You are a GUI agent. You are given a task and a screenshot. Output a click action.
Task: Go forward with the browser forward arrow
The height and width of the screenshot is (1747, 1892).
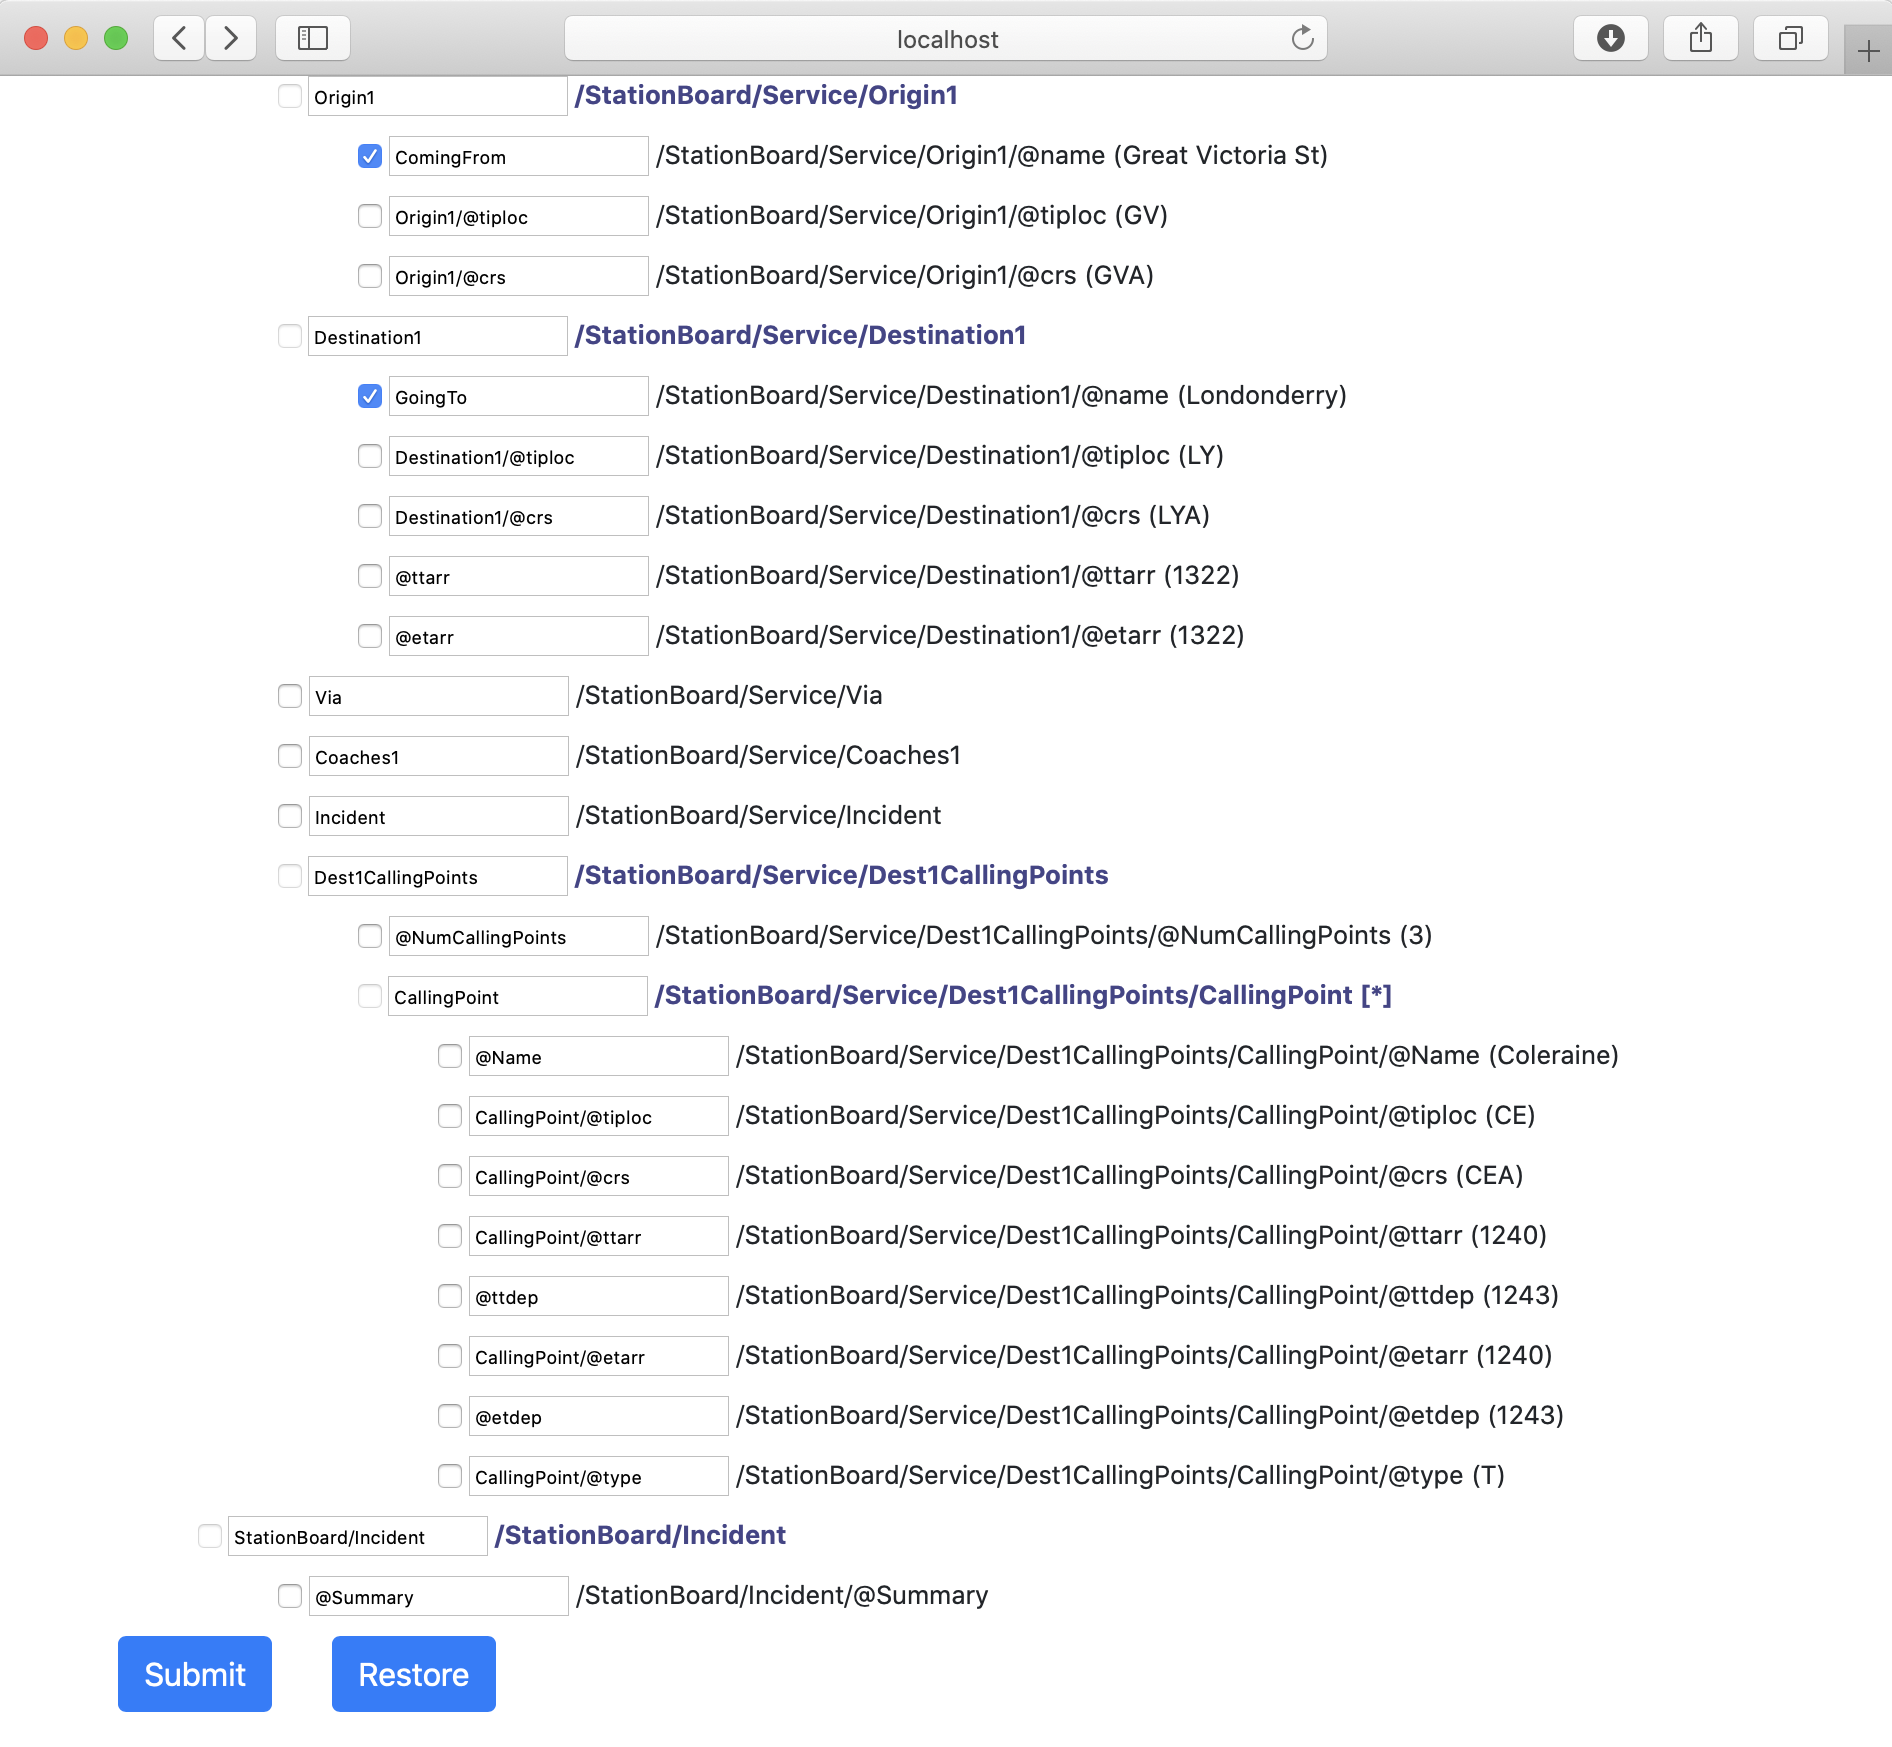(x=231, y=39)
